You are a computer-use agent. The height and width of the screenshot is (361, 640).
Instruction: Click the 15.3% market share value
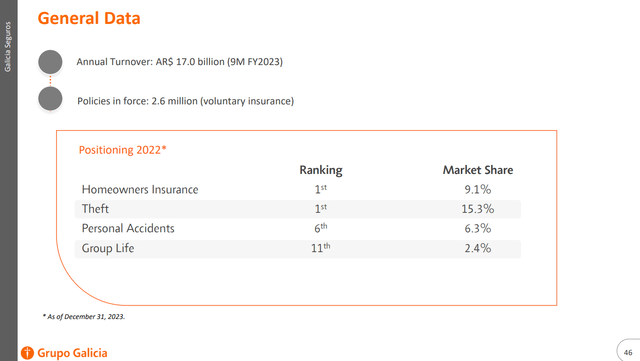(478, 209)
